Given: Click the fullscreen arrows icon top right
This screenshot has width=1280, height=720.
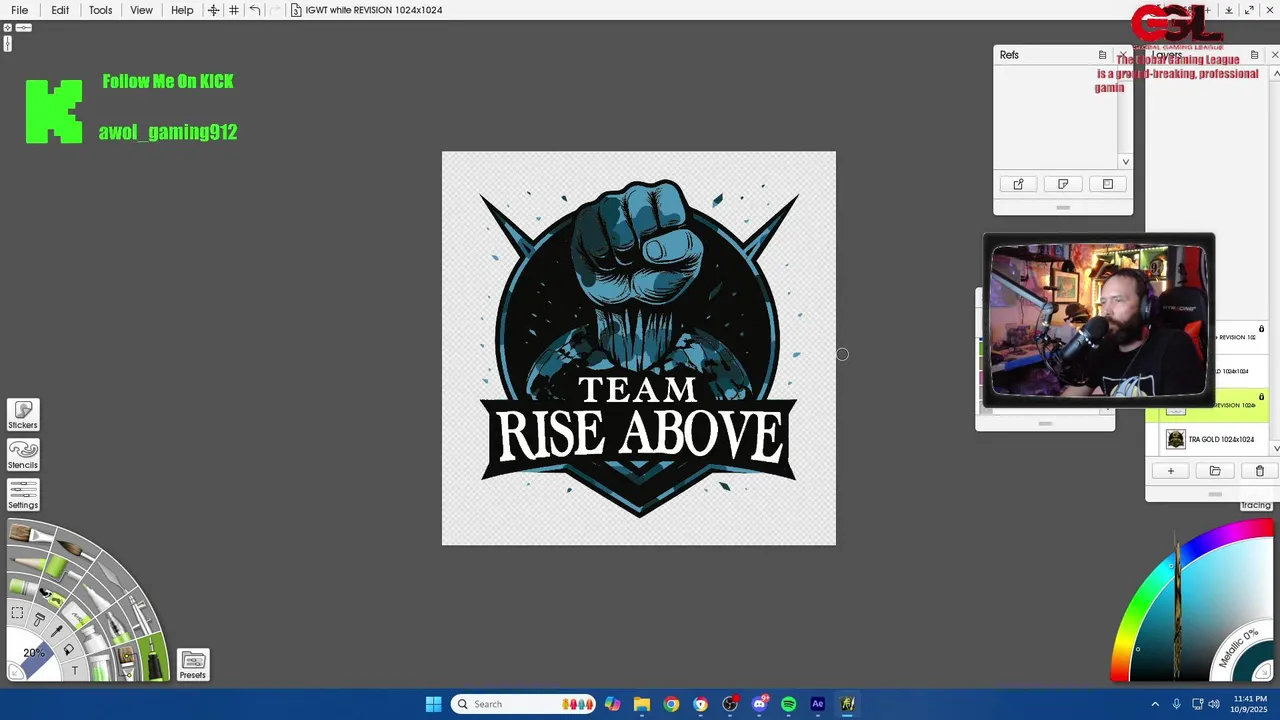Looking at the screenshot, I should [x=1249, y=10].
